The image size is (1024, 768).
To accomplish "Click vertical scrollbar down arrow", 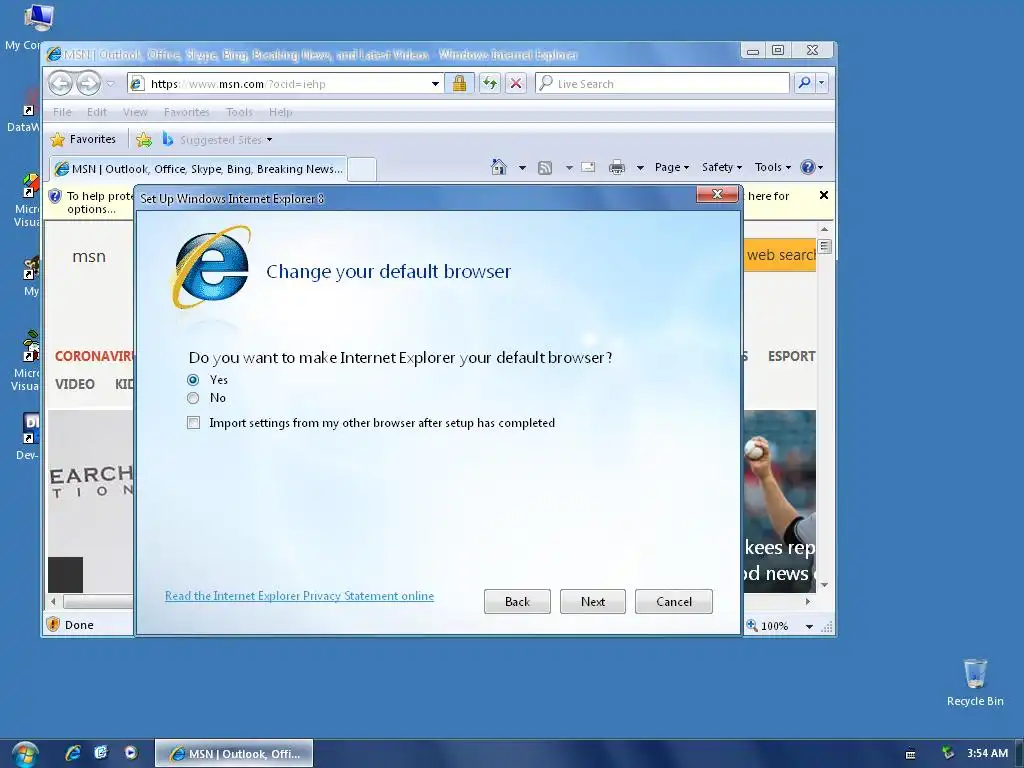I will tap(824, 584).
